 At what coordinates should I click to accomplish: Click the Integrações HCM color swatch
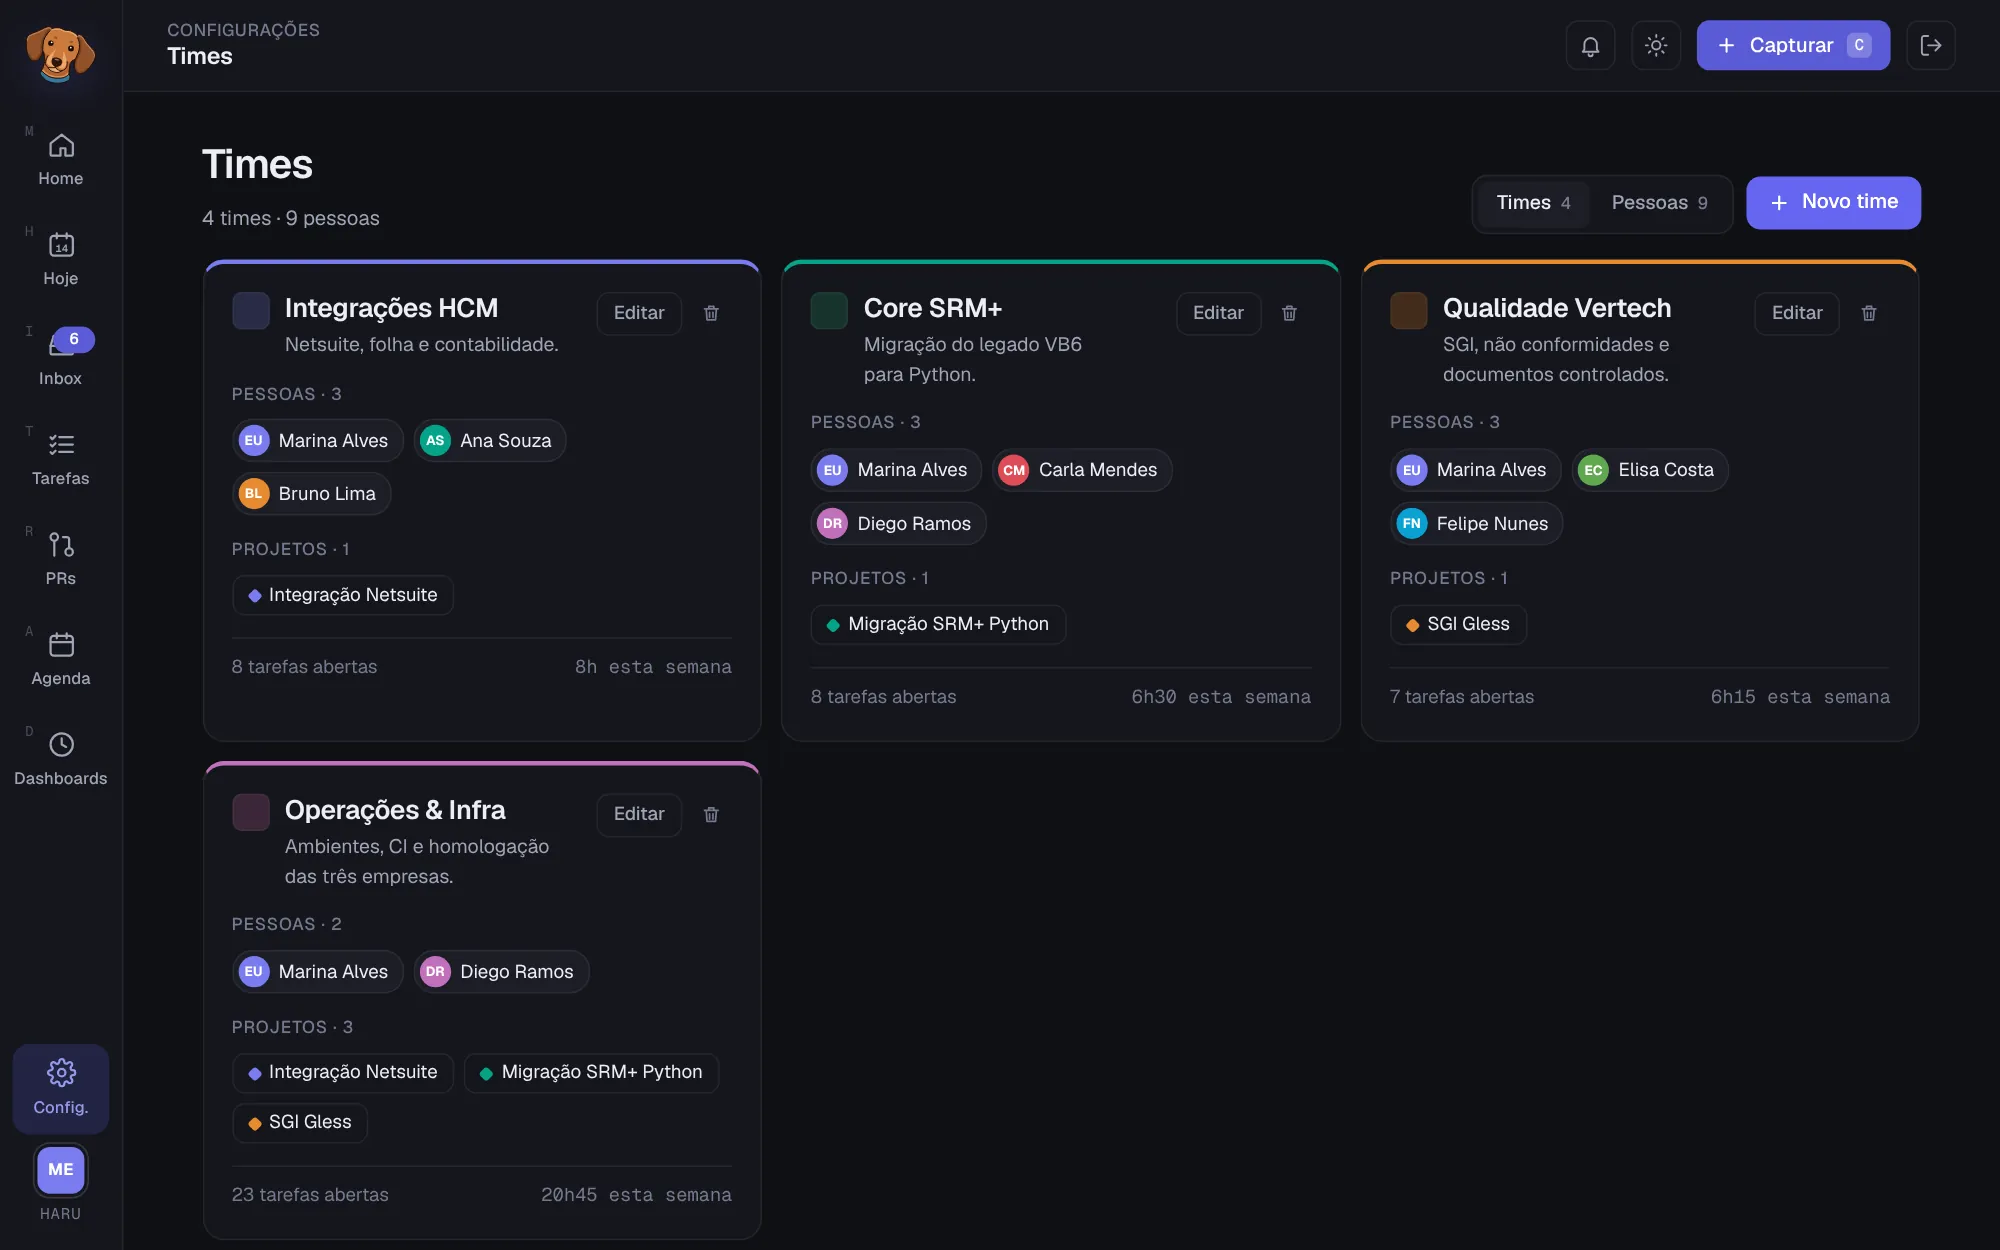(251, 311)
